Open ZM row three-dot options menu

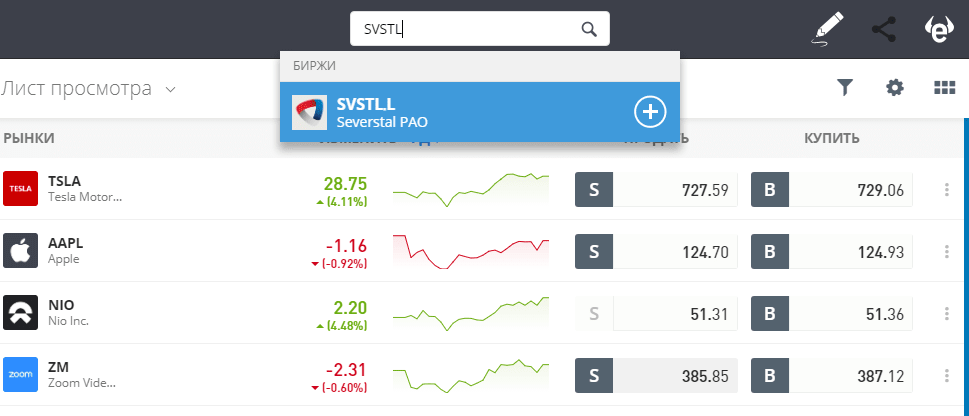[946, 376]
